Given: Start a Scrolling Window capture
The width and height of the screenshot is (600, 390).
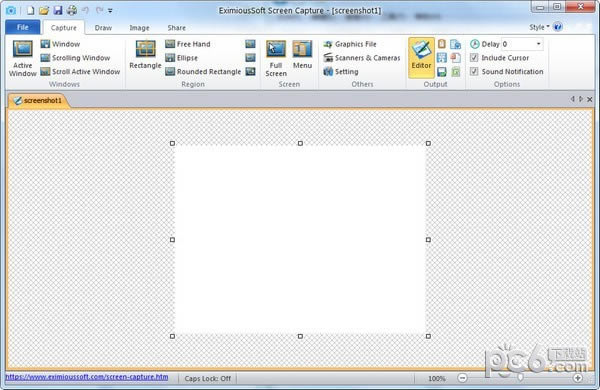Looking at the screenshot, I should (75, 58).
